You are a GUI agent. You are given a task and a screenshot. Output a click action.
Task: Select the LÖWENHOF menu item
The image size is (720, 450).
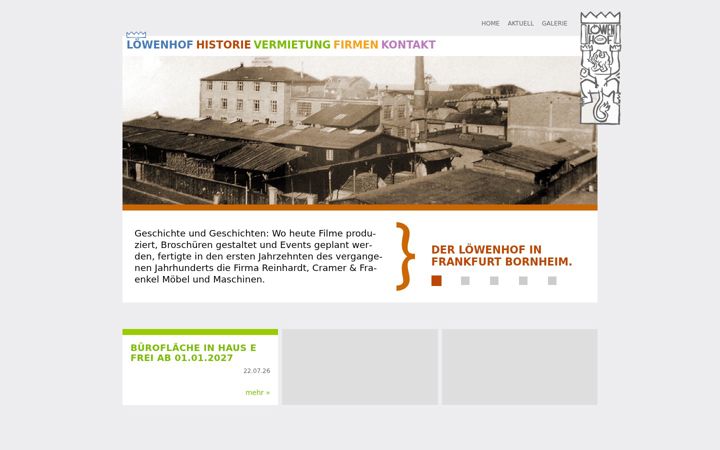click(160, 45)
